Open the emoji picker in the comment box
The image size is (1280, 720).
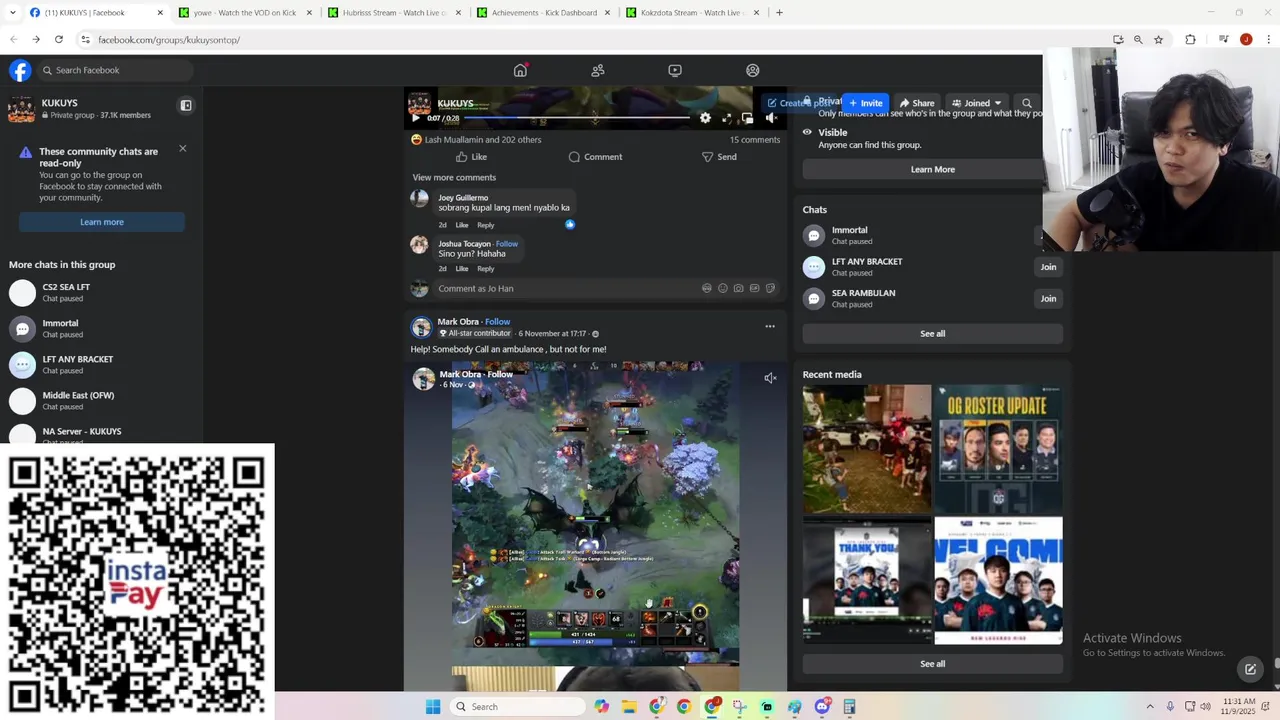[x=723, y=288]
